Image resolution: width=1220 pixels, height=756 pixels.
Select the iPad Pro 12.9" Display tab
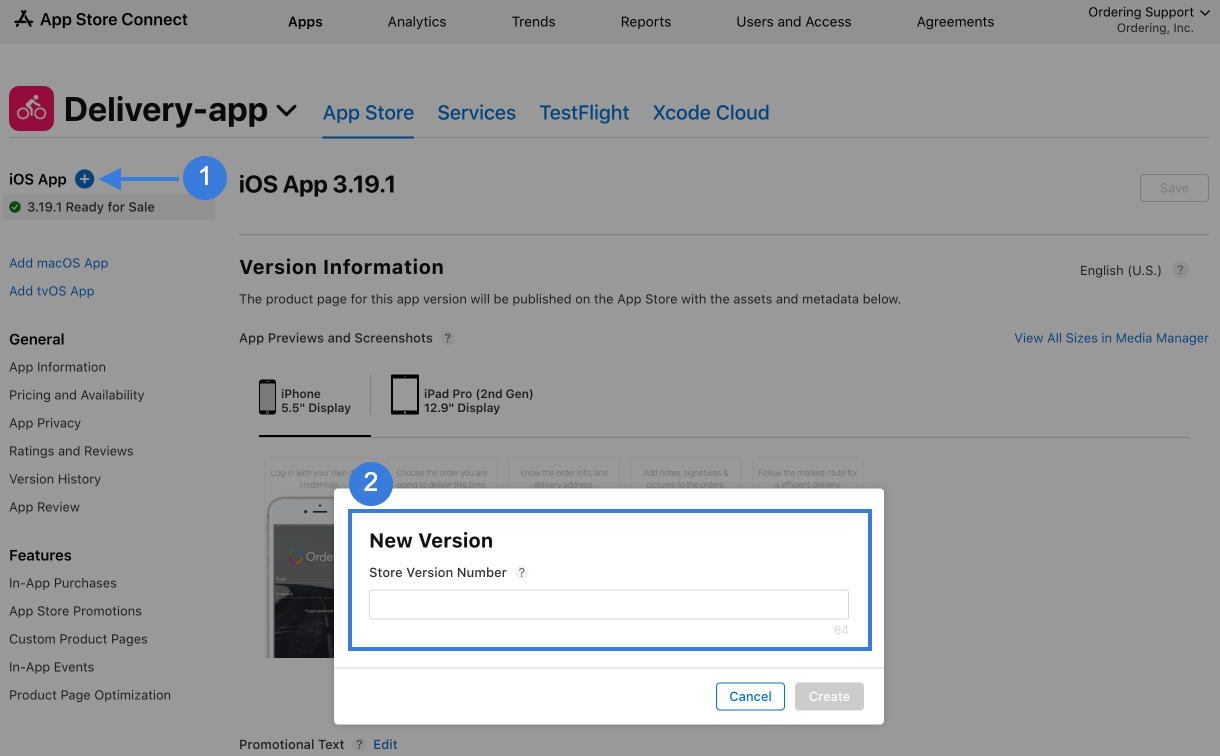coord(462,395)
